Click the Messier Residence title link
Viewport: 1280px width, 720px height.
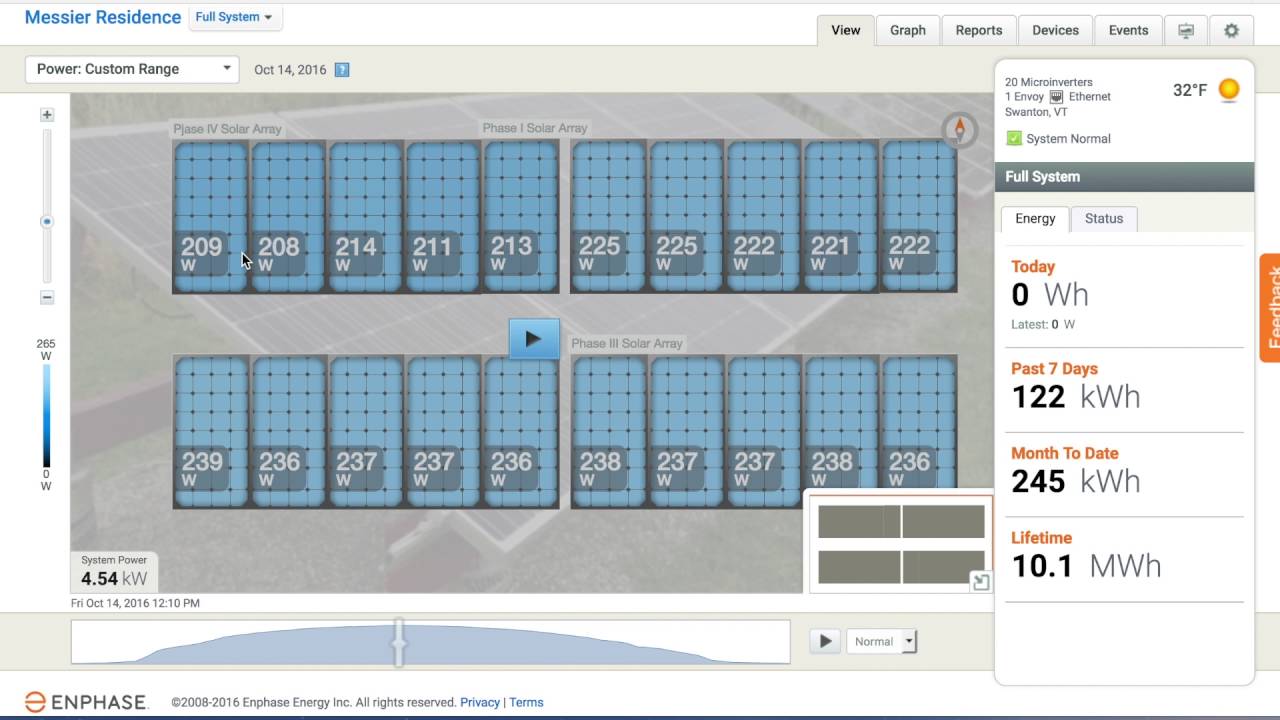click(x=103, y=17)
